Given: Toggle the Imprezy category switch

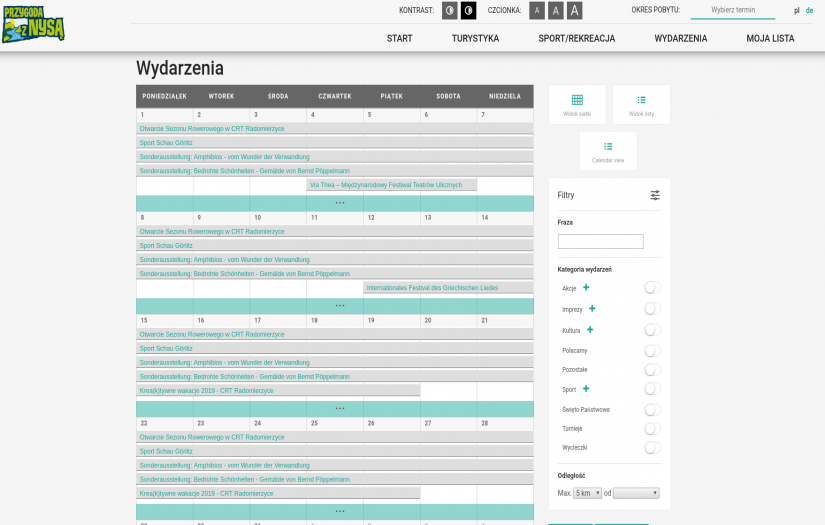Looking at the screenshot, I should coord(652,309).
